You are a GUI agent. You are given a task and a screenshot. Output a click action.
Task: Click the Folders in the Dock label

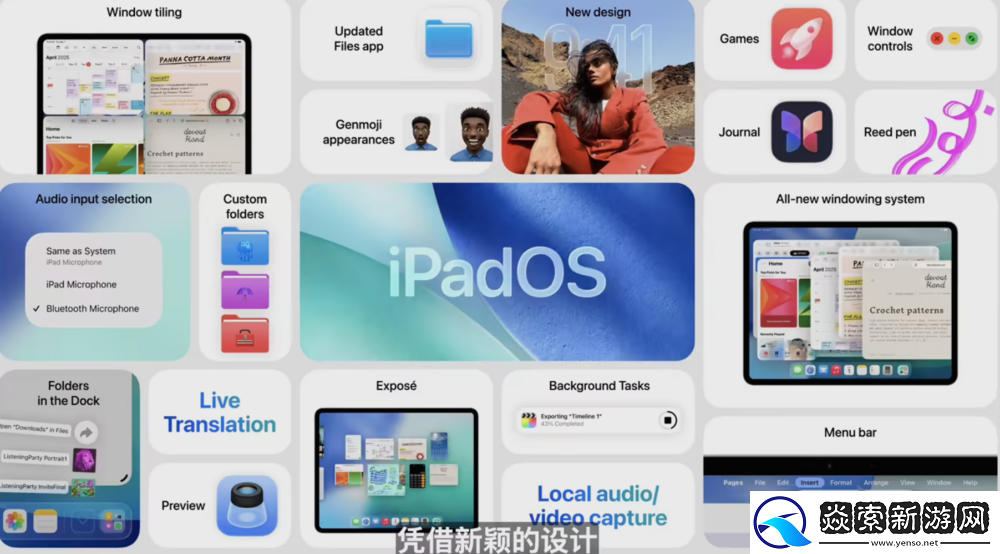pos(68,393)
